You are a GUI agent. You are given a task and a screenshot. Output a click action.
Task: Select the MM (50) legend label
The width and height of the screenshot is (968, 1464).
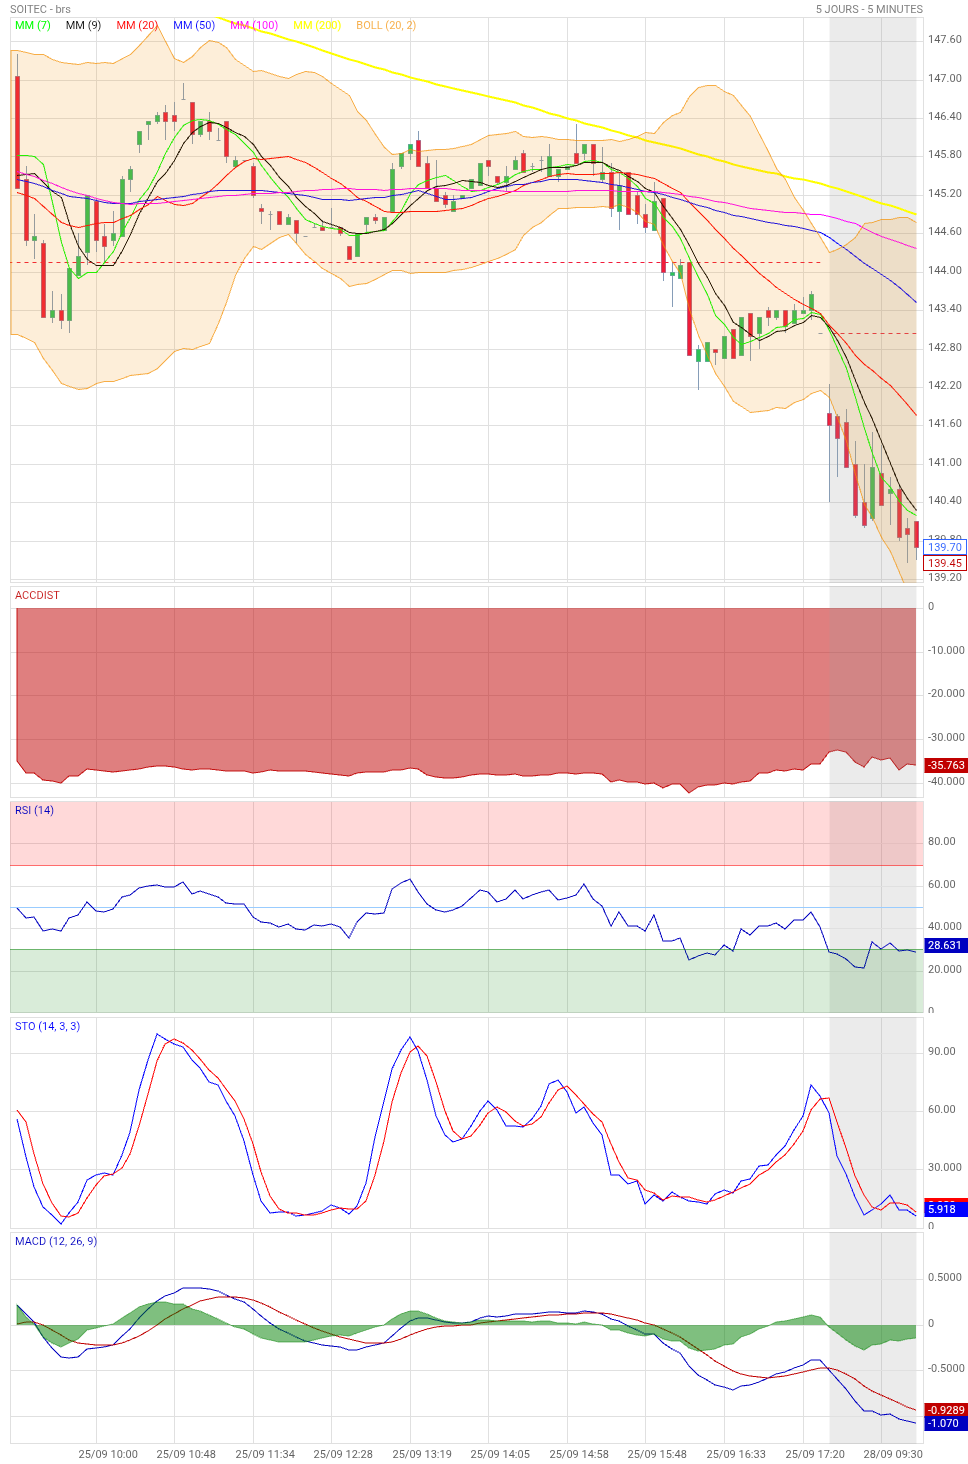pyautogui.click(x=194, y=25)
